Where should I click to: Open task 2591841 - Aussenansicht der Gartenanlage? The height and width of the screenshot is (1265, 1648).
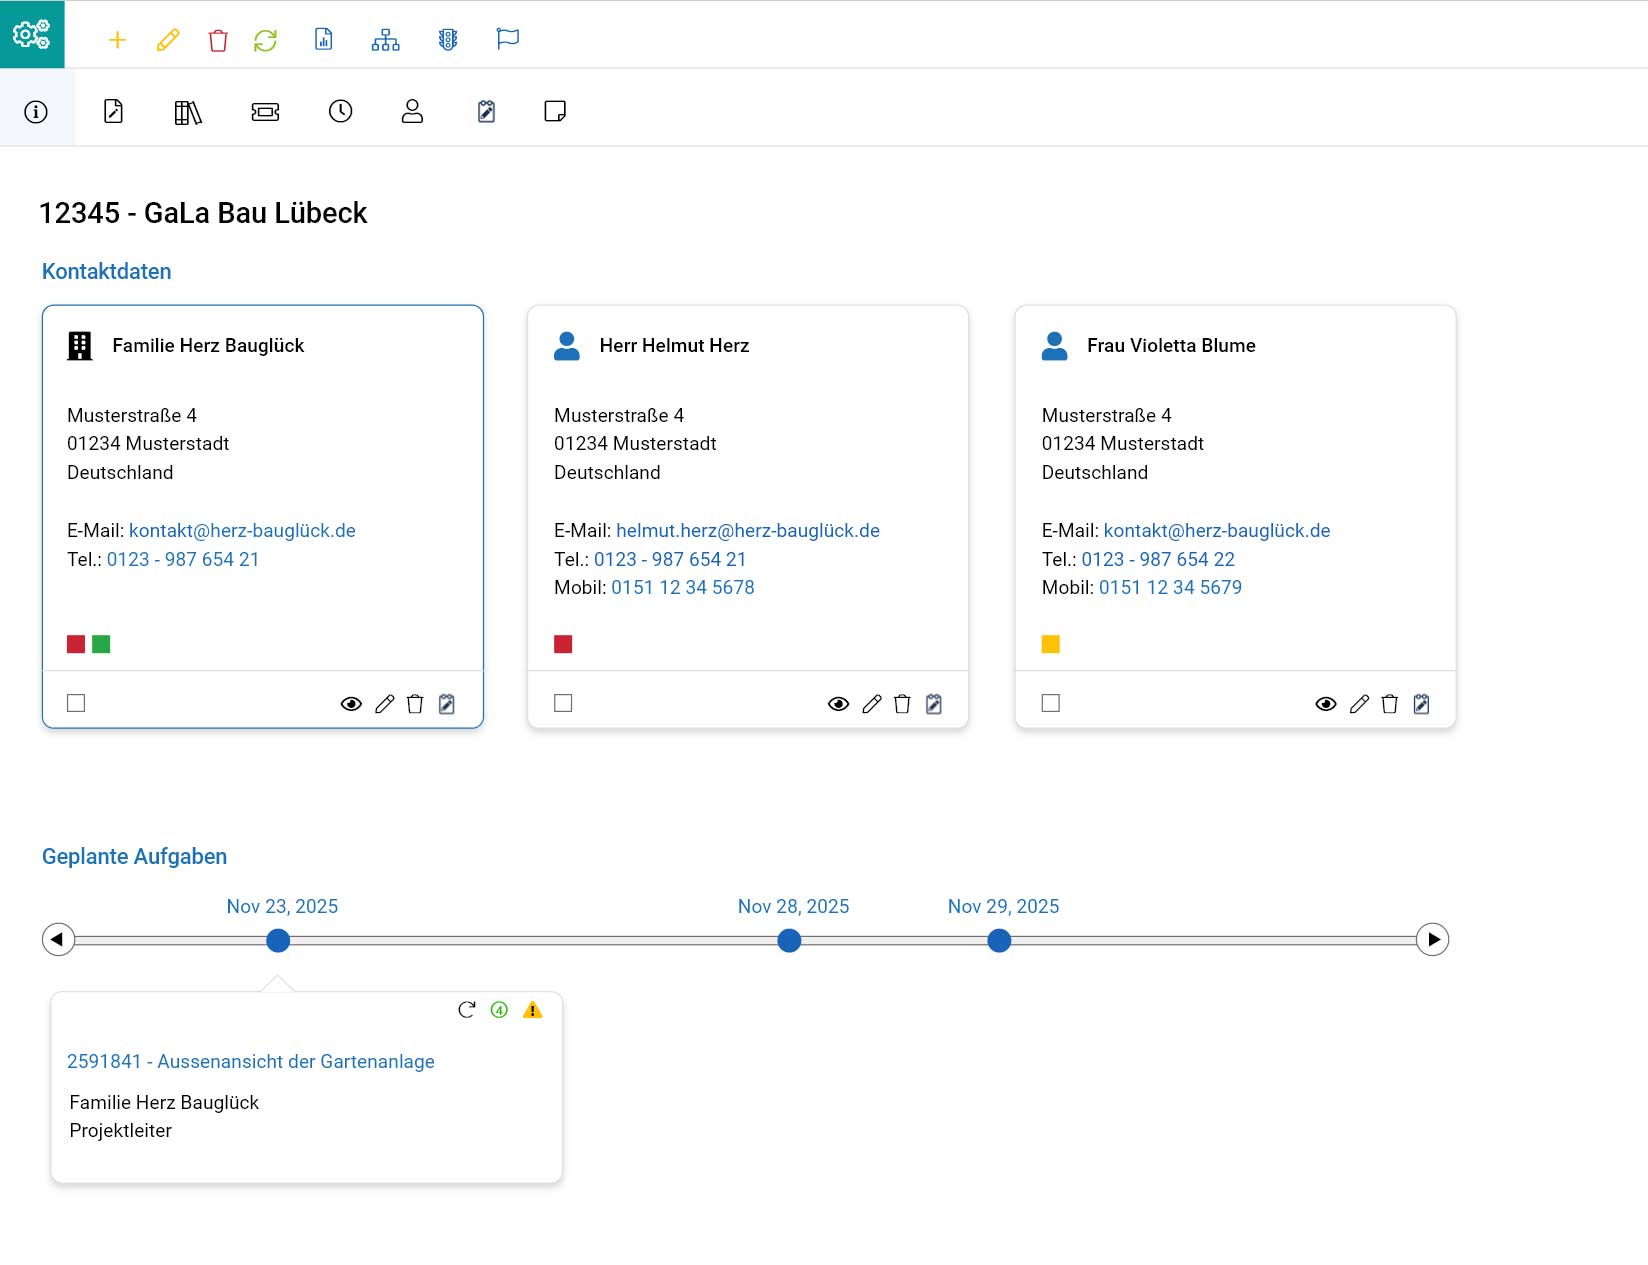coord(251,1062)
